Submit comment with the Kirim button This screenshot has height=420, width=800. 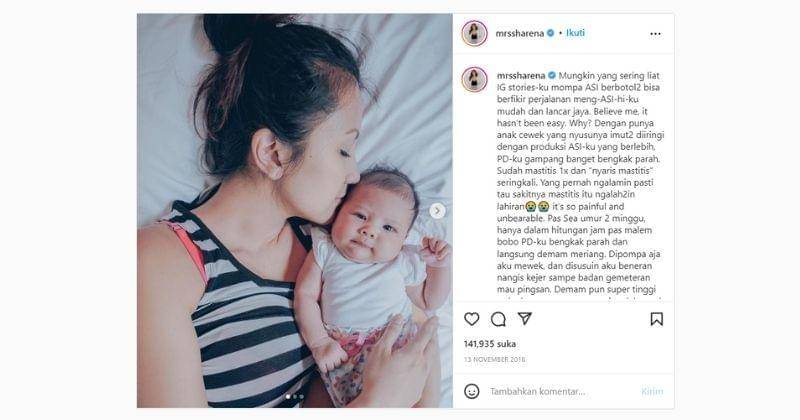pyautogui.click(x=652, y=391)
